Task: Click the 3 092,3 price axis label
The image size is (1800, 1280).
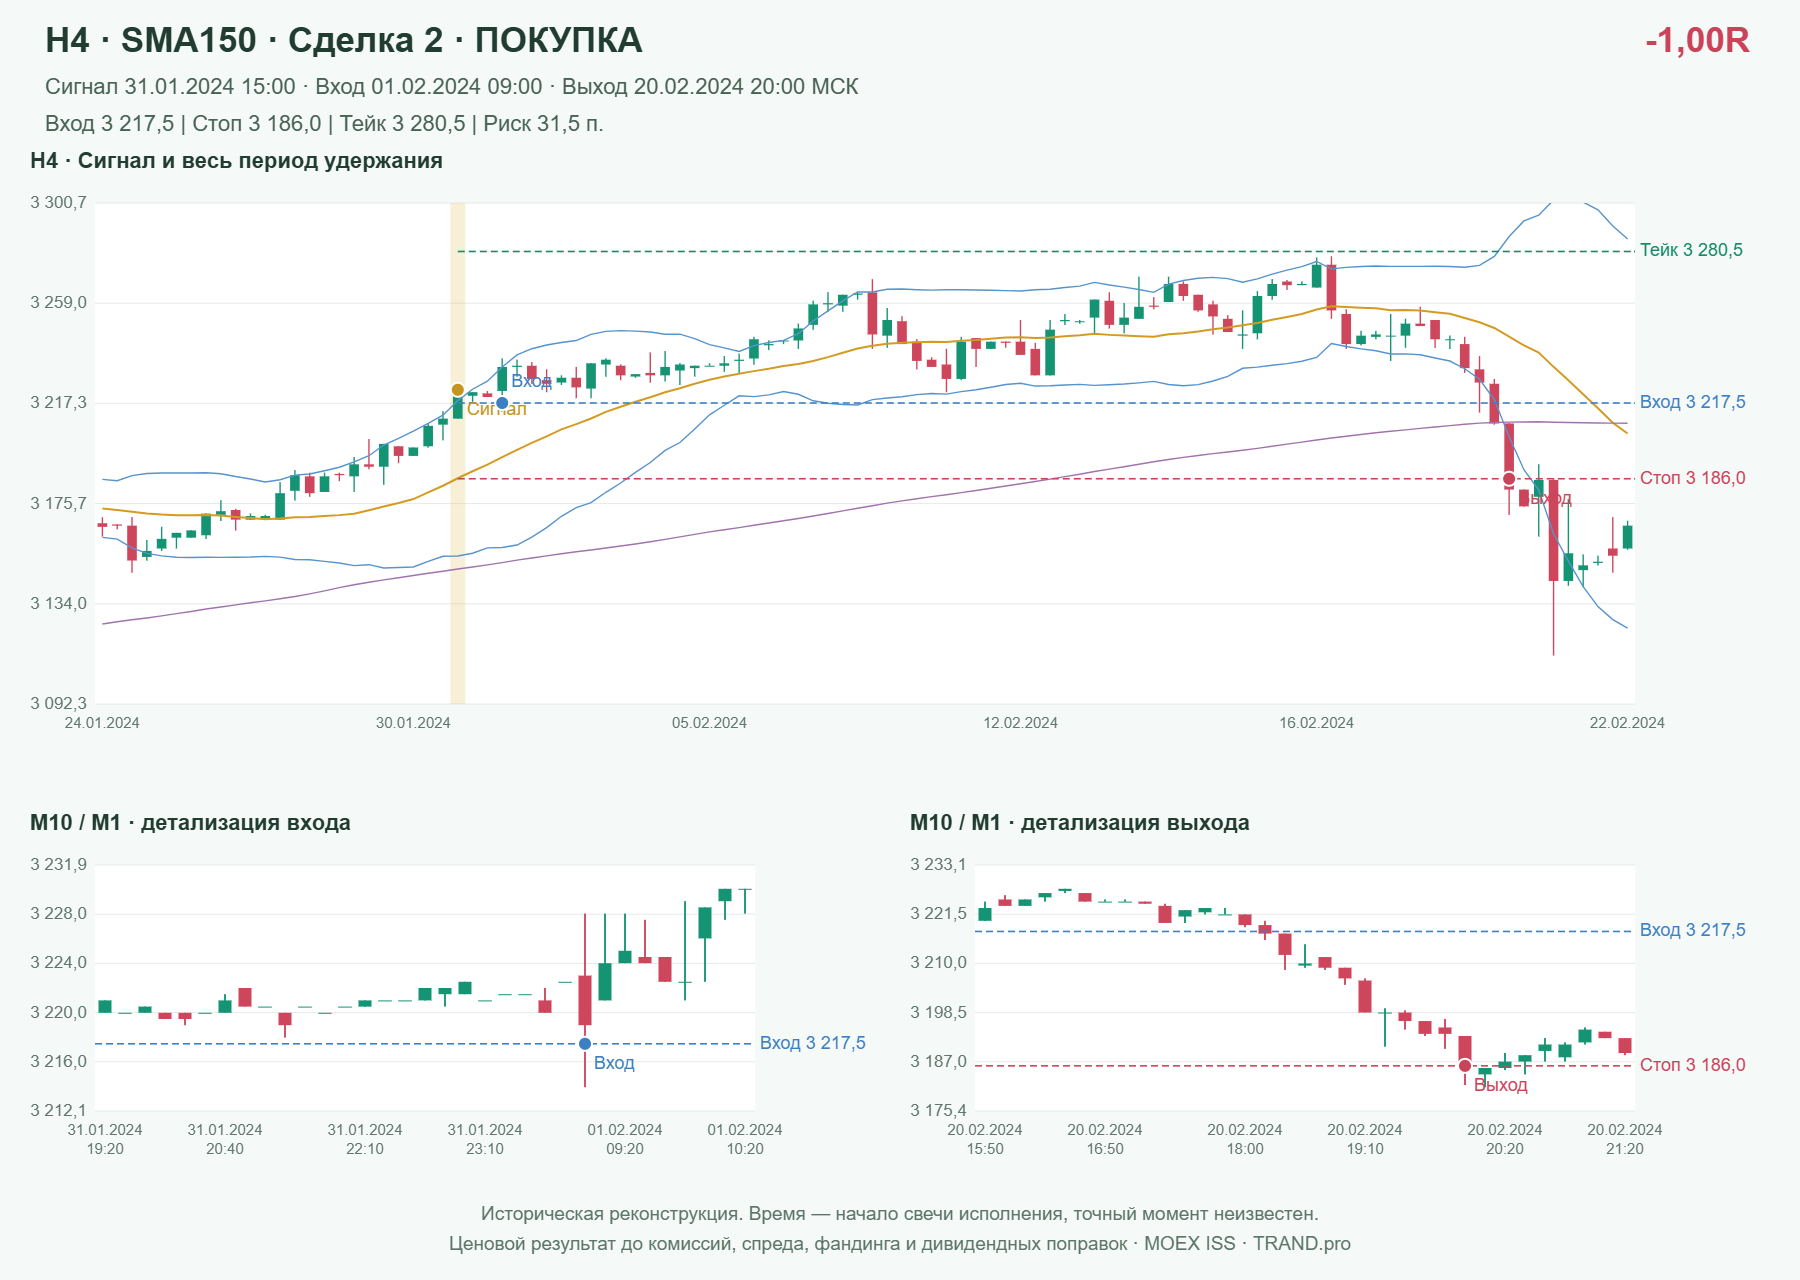Action: 59,704
